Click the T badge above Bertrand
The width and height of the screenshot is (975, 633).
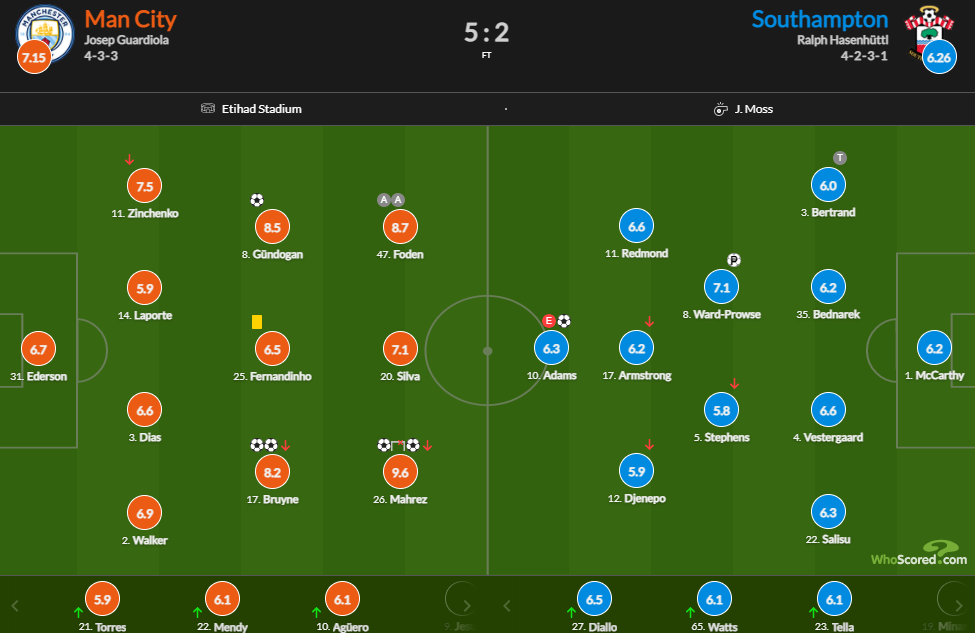click(x=840, y=158)
